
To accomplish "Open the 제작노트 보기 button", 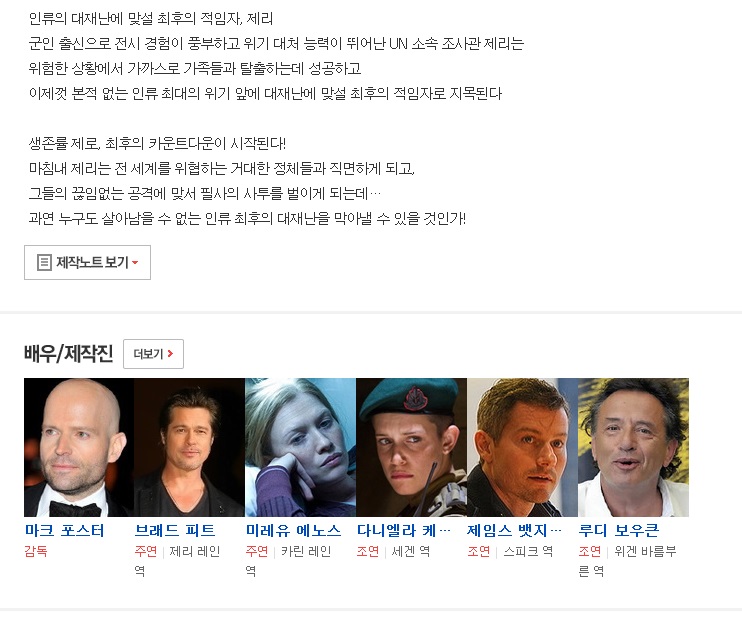I will coord(88,263).
